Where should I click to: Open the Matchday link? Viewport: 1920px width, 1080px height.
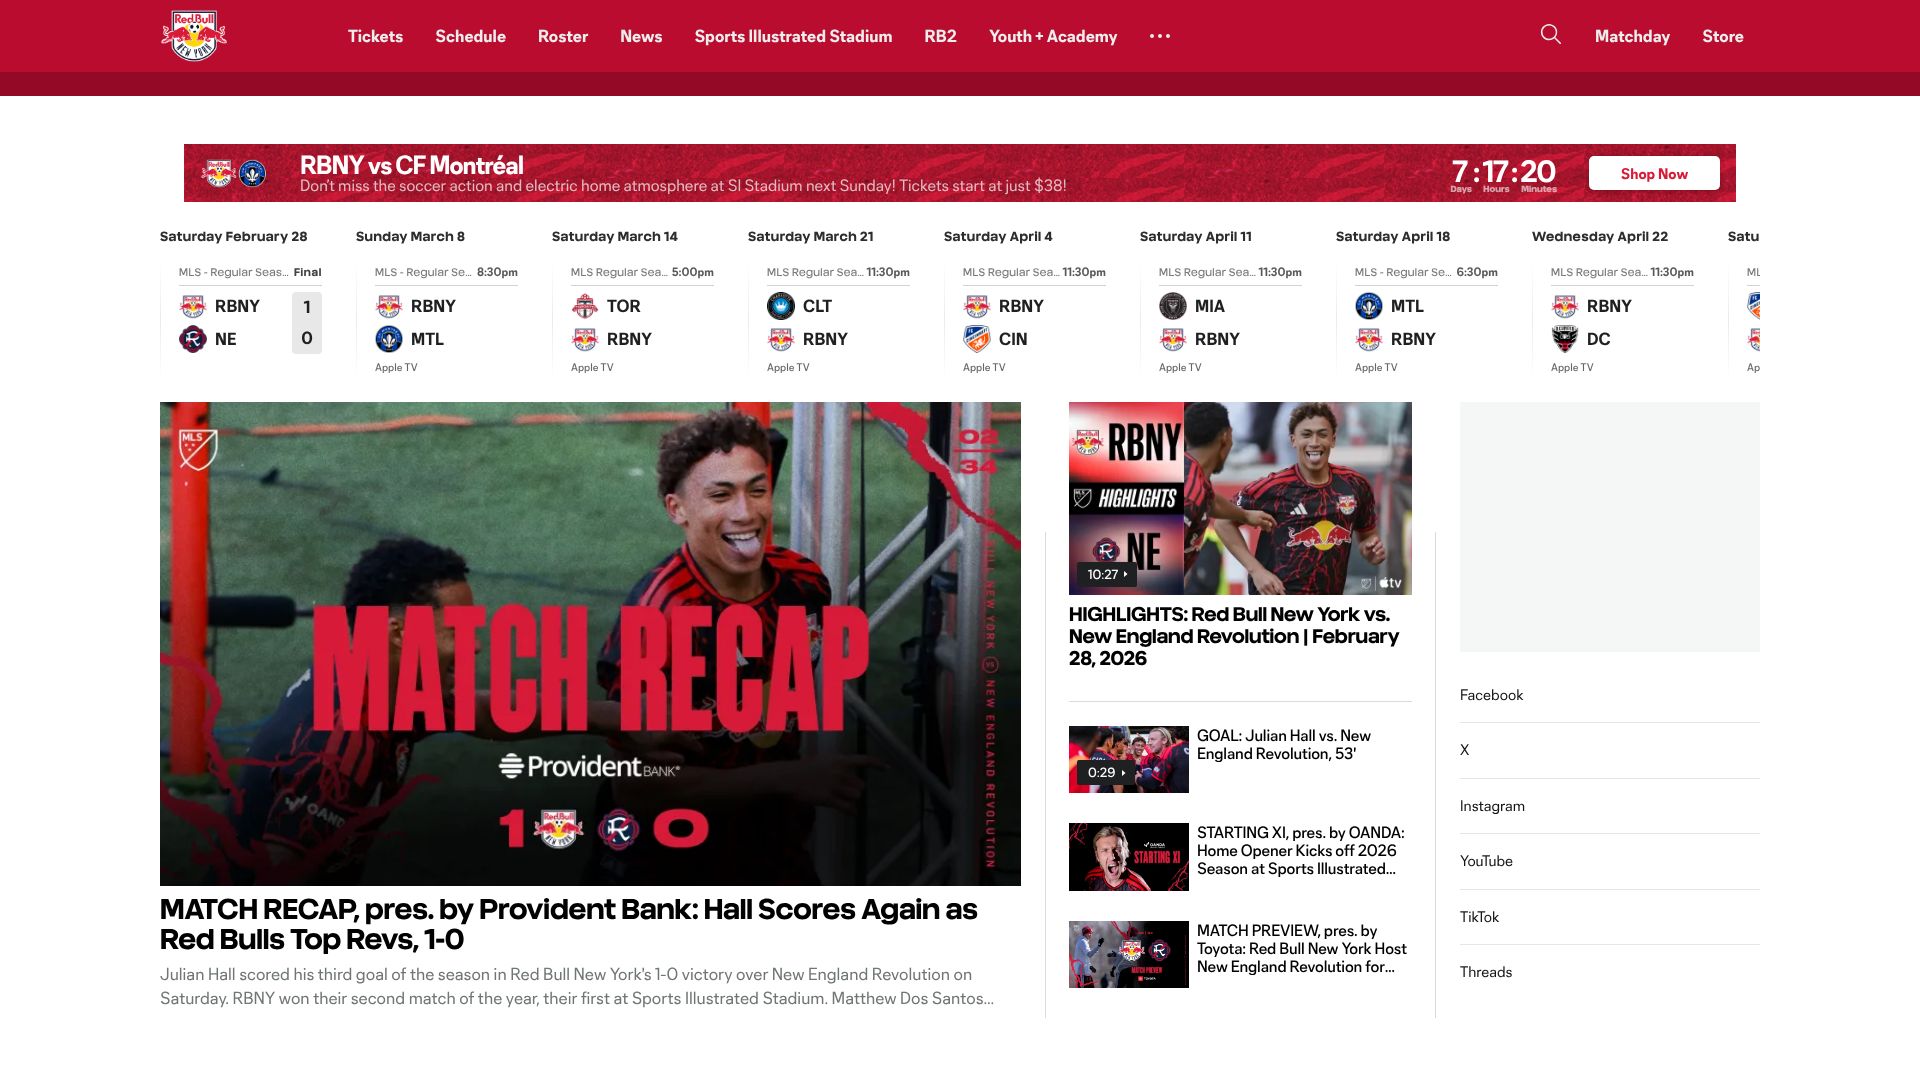tap(1632, 36)
